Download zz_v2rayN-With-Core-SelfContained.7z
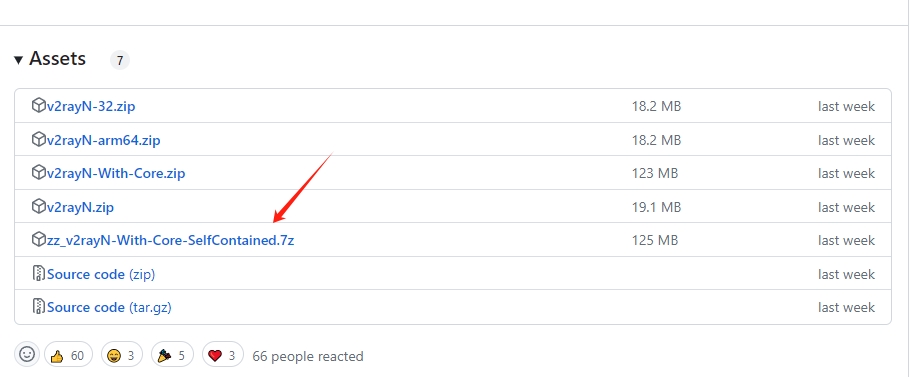 [x=170, y=240]
